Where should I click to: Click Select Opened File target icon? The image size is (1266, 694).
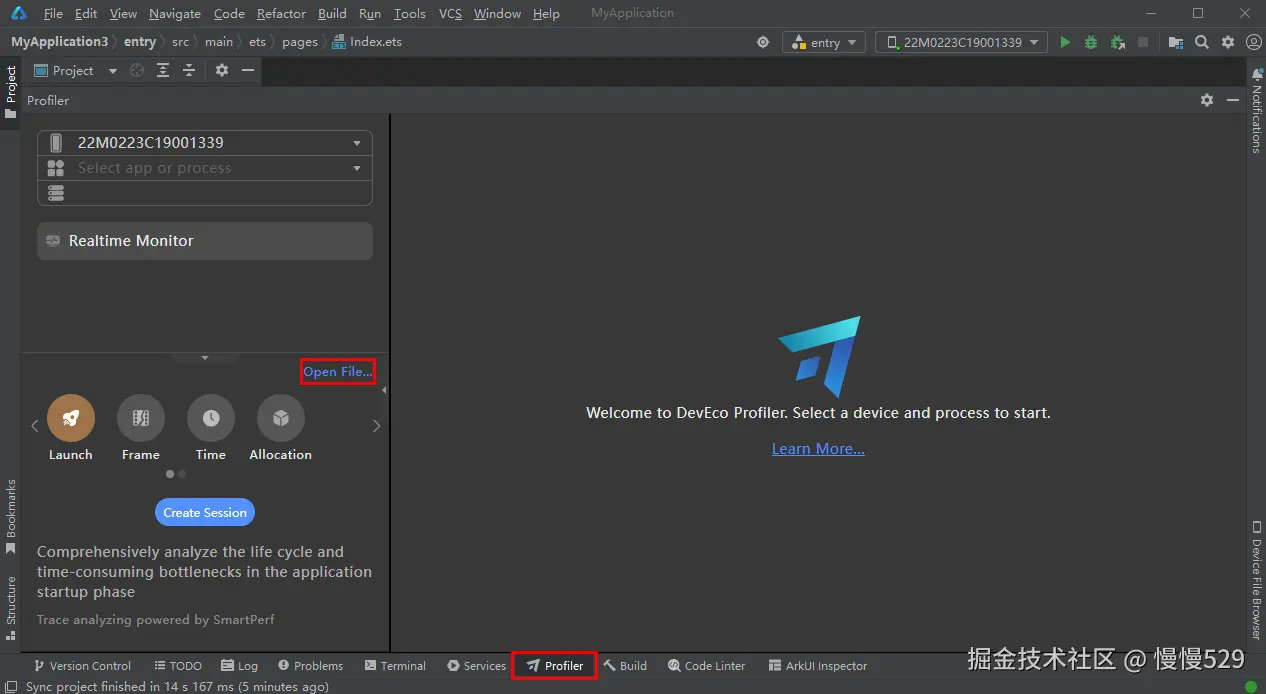coord(137,70)
